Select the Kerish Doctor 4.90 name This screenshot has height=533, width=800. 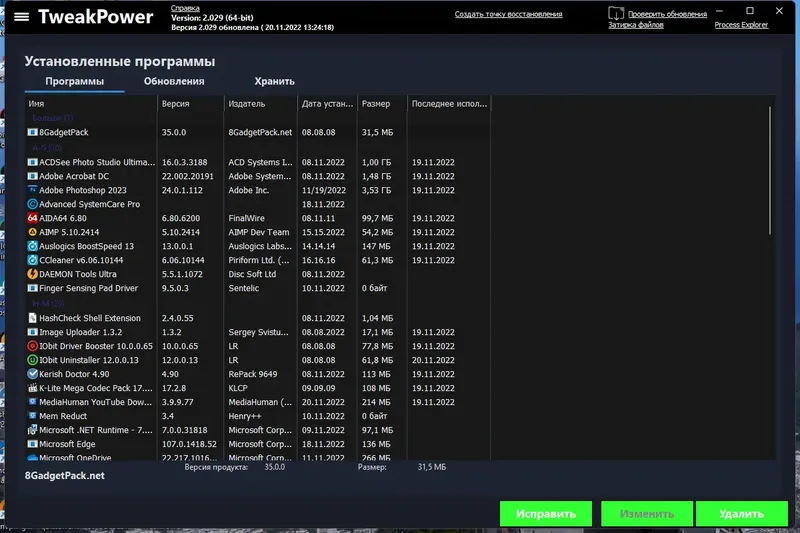[74, 374]
